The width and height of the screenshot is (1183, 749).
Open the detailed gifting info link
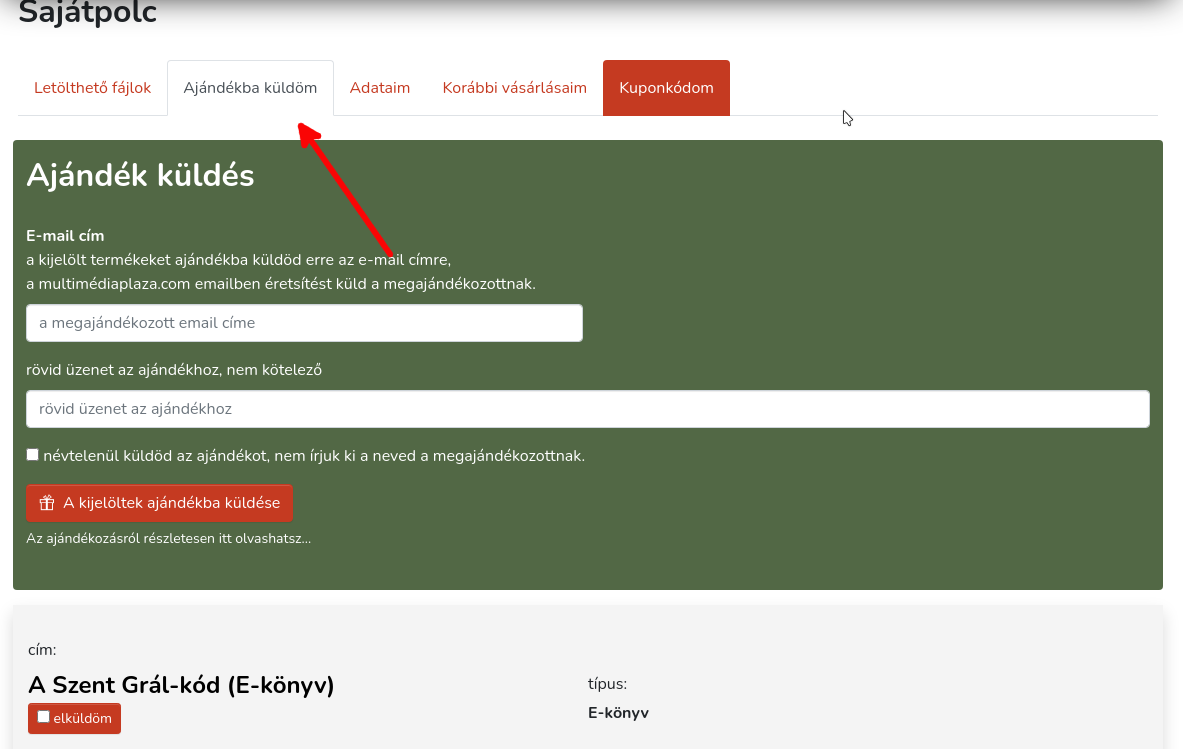168,539
